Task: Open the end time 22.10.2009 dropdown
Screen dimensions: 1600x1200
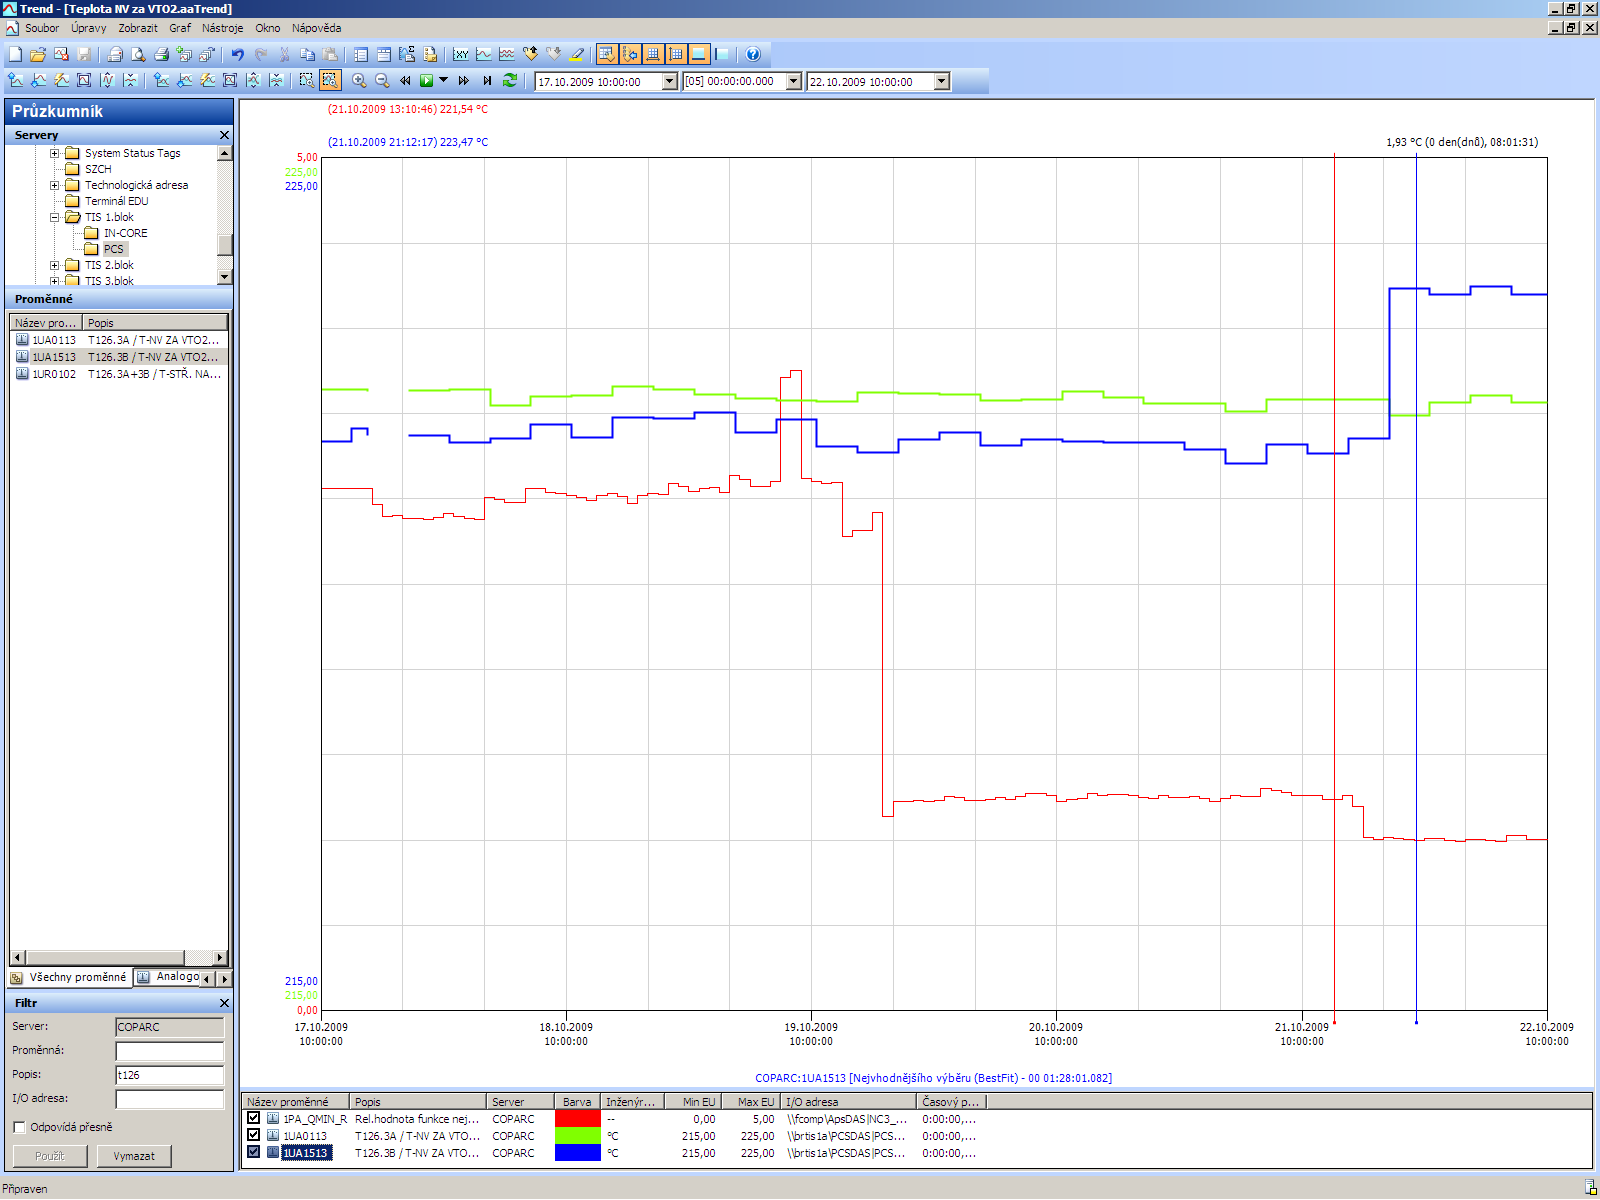Action: [942, 81]
